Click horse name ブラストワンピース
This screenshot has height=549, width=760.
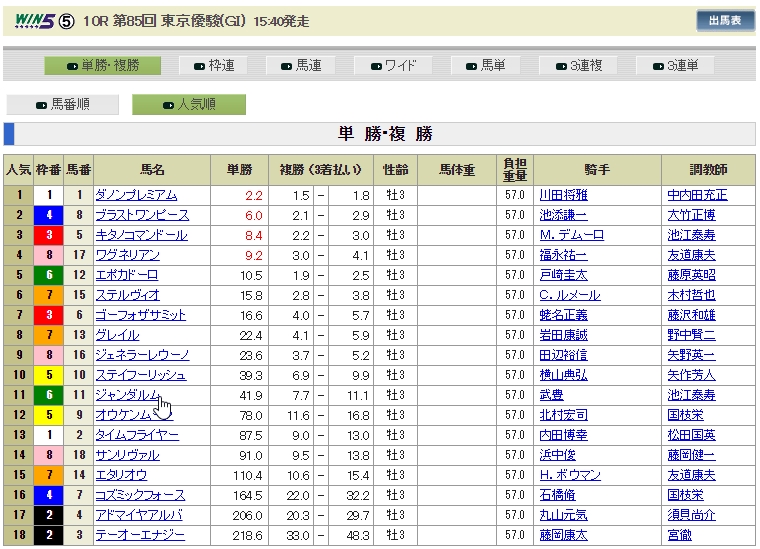click(x=141, y=215)
